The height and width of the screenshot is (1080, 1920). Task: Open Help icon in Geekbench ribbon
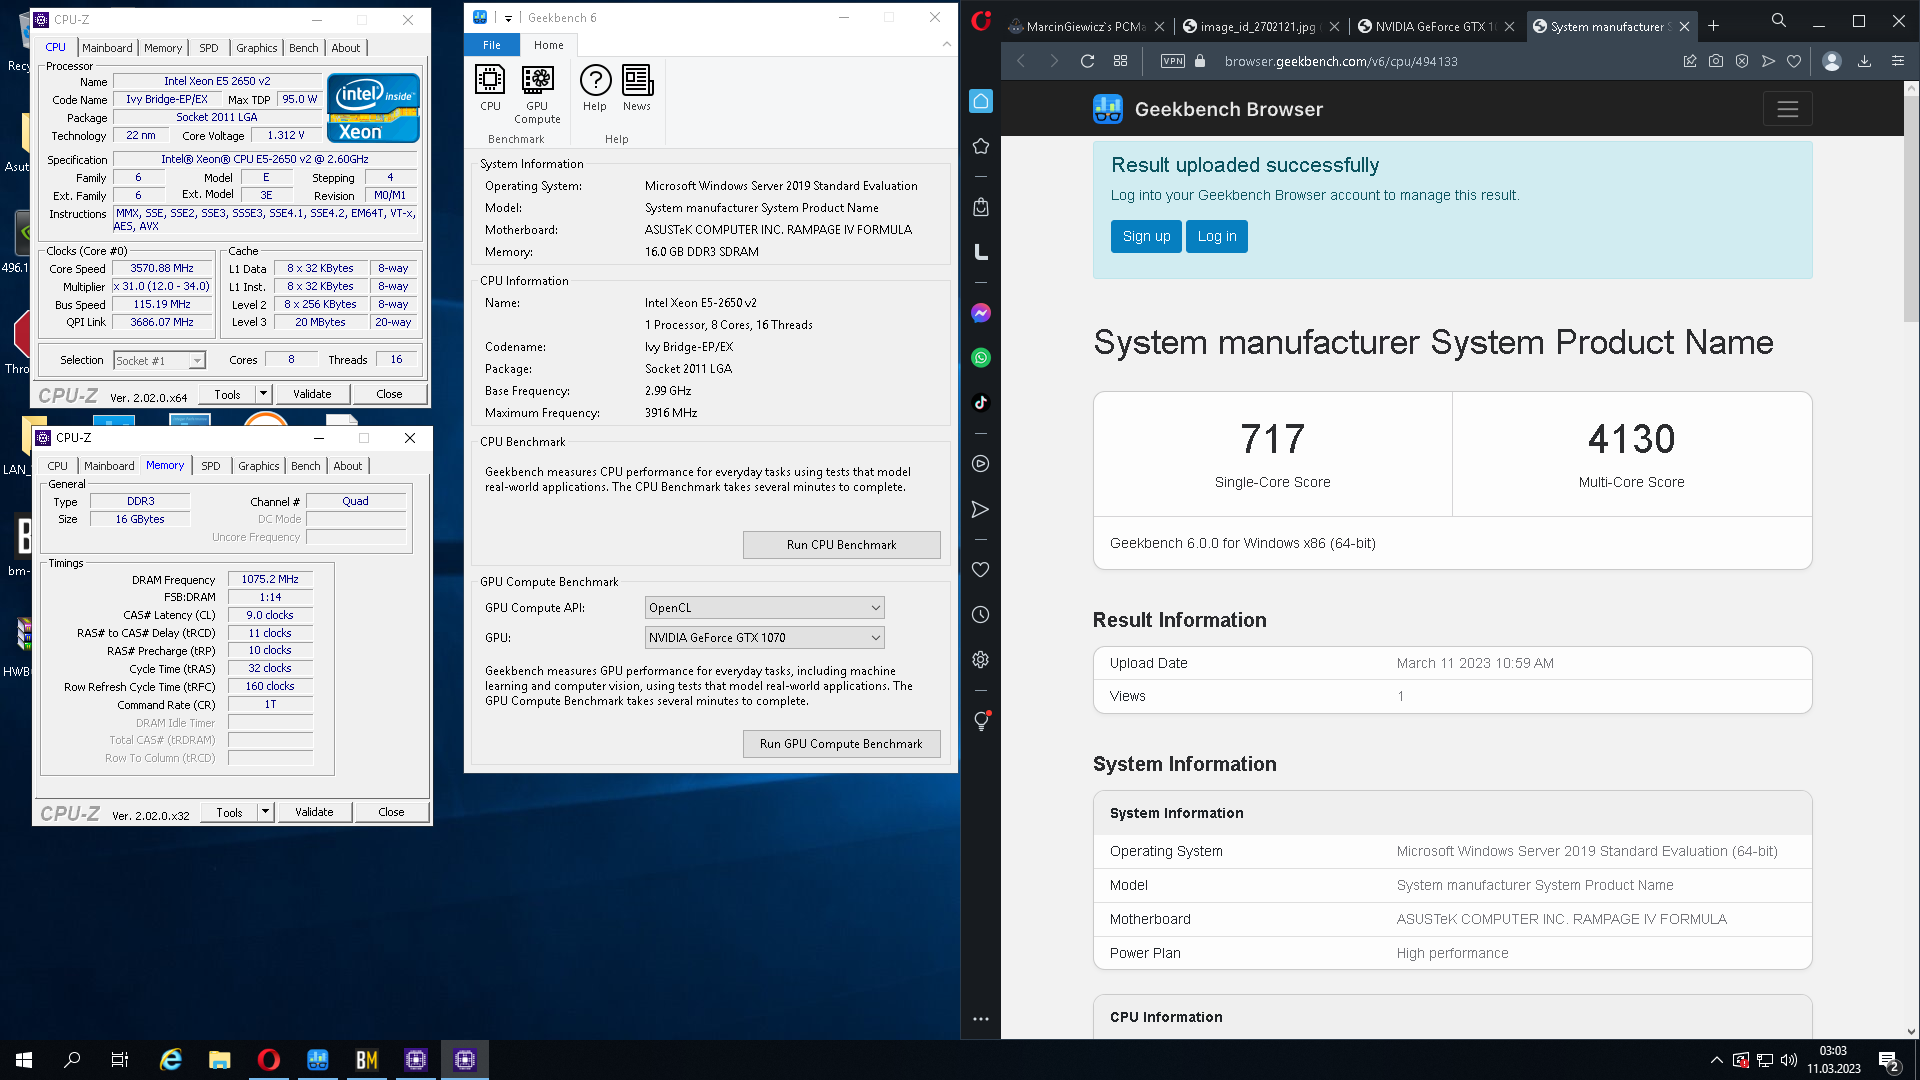pyautogui.click(x=595, y=88)
